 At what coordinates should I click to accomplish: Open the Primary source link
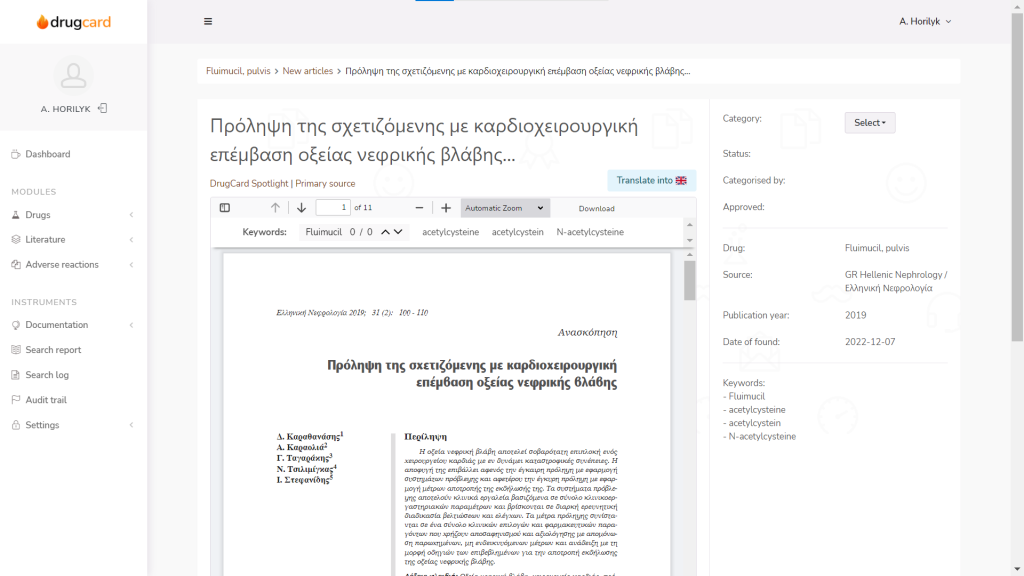tap(325, 184)
